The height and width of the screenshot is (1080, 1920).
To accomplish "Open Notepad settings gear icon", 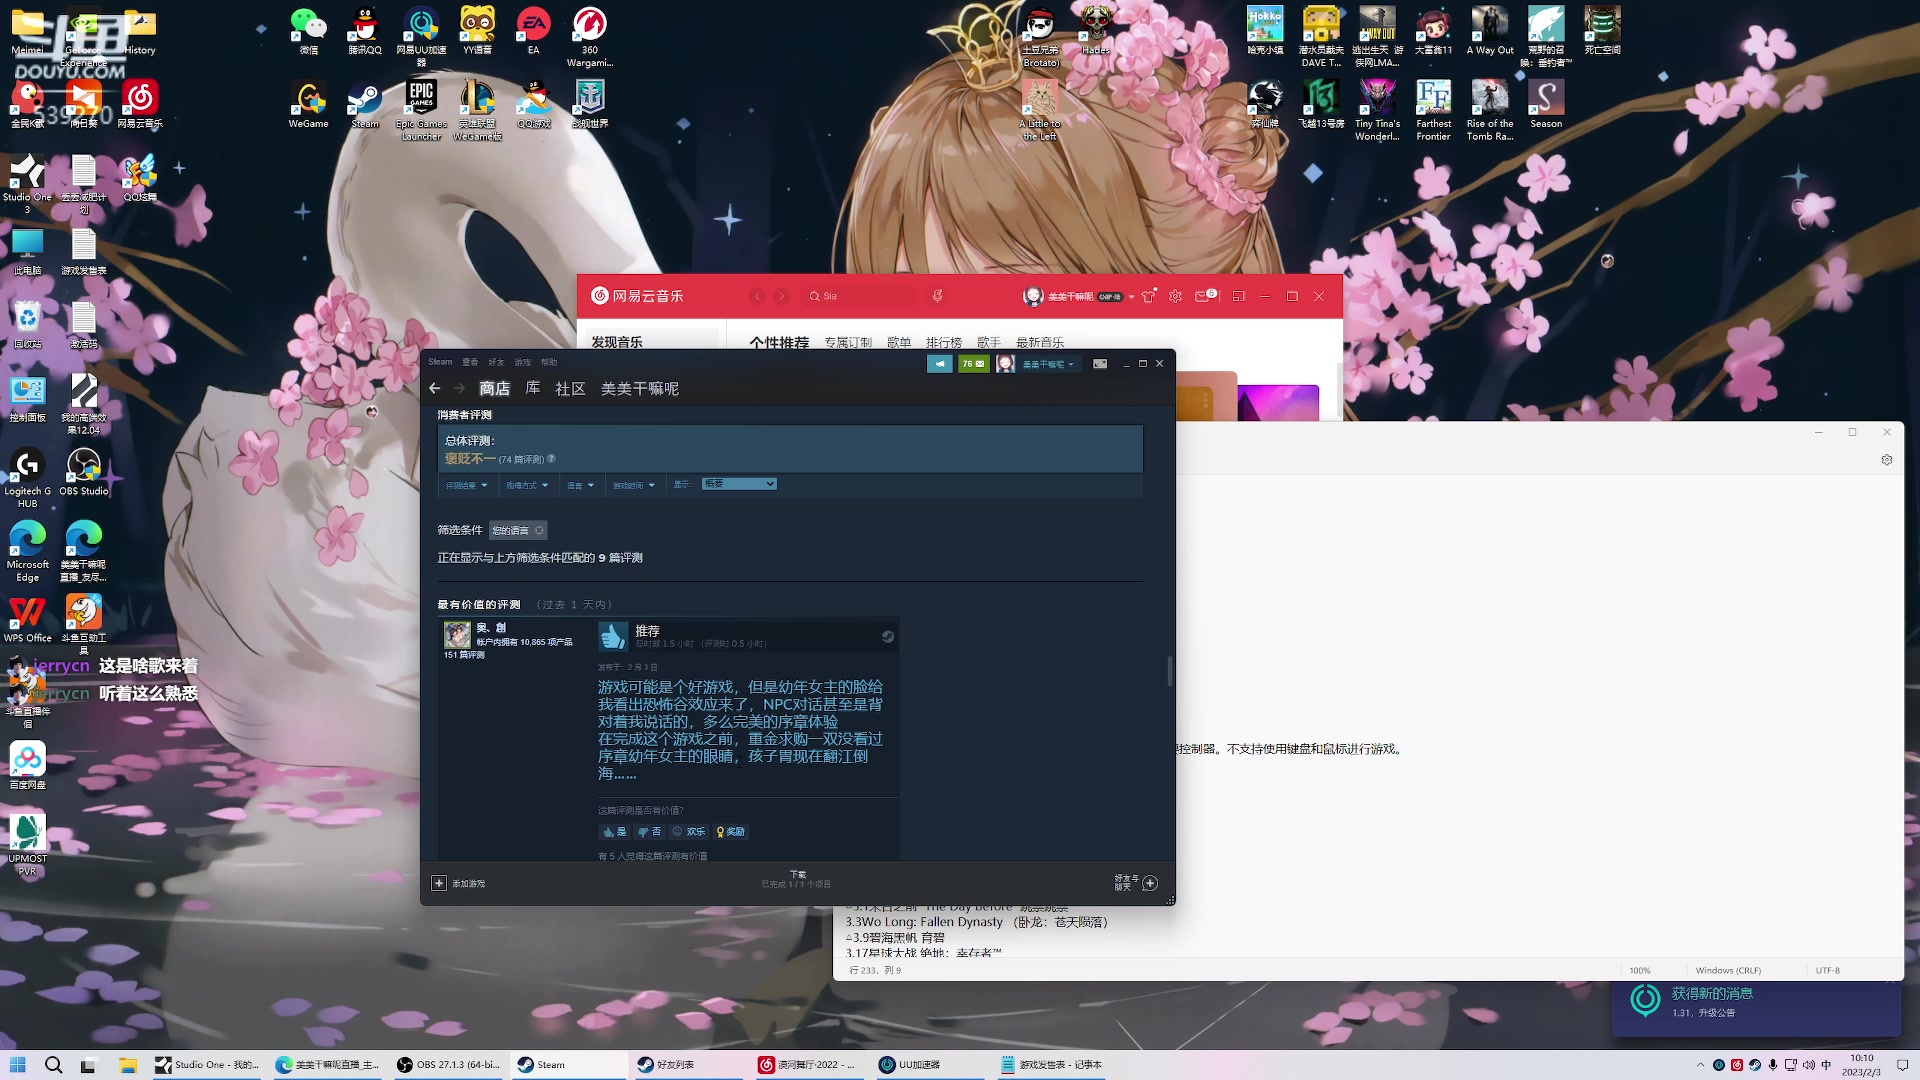I will coord(1887,460).
